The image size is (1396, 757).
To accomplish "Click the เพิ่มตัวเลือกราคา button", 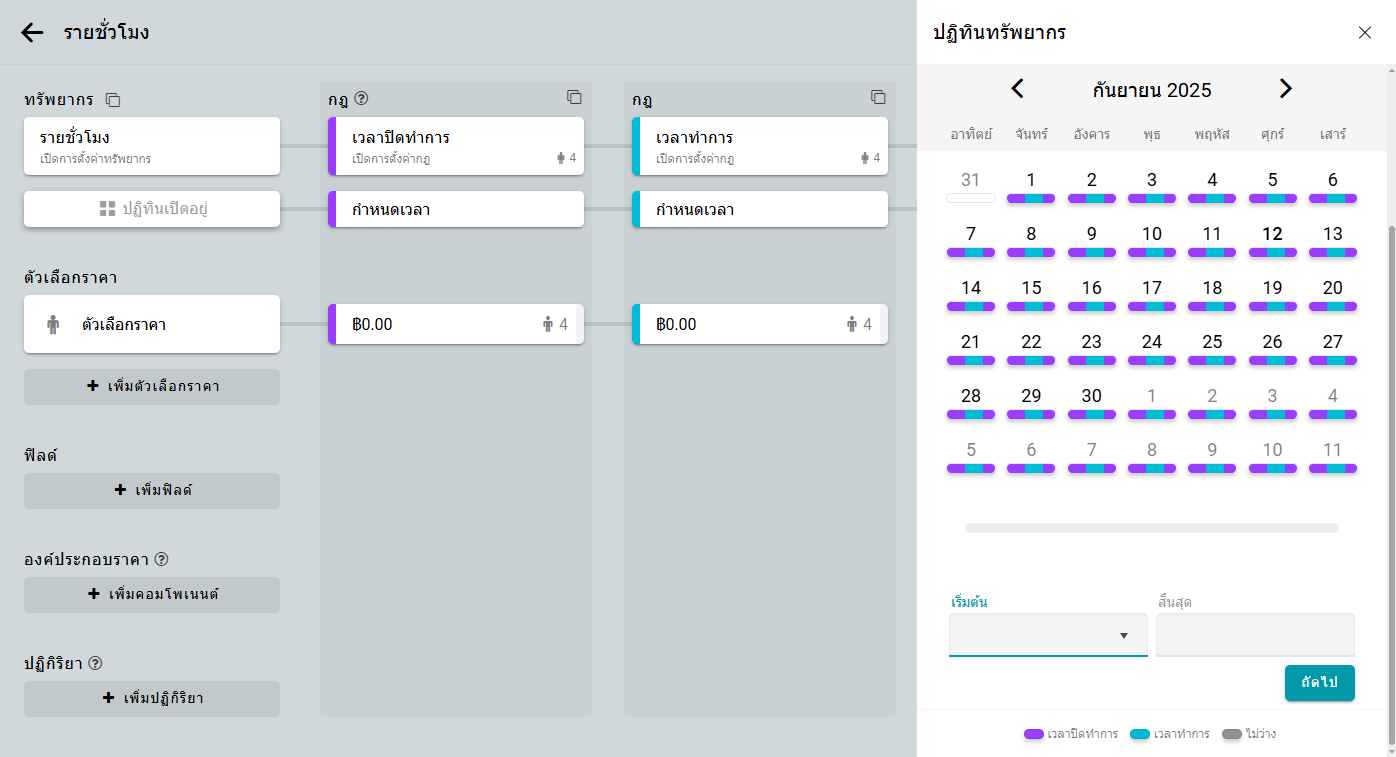I will tap(152, 386).
